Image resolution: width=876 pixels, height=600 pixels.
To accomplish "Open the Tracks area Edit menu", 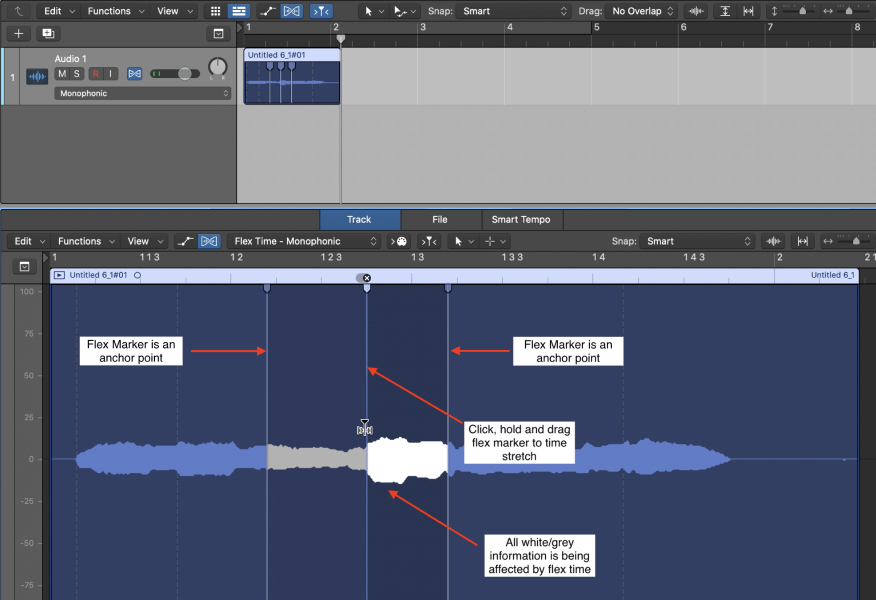I will click(x=60, y=11).
